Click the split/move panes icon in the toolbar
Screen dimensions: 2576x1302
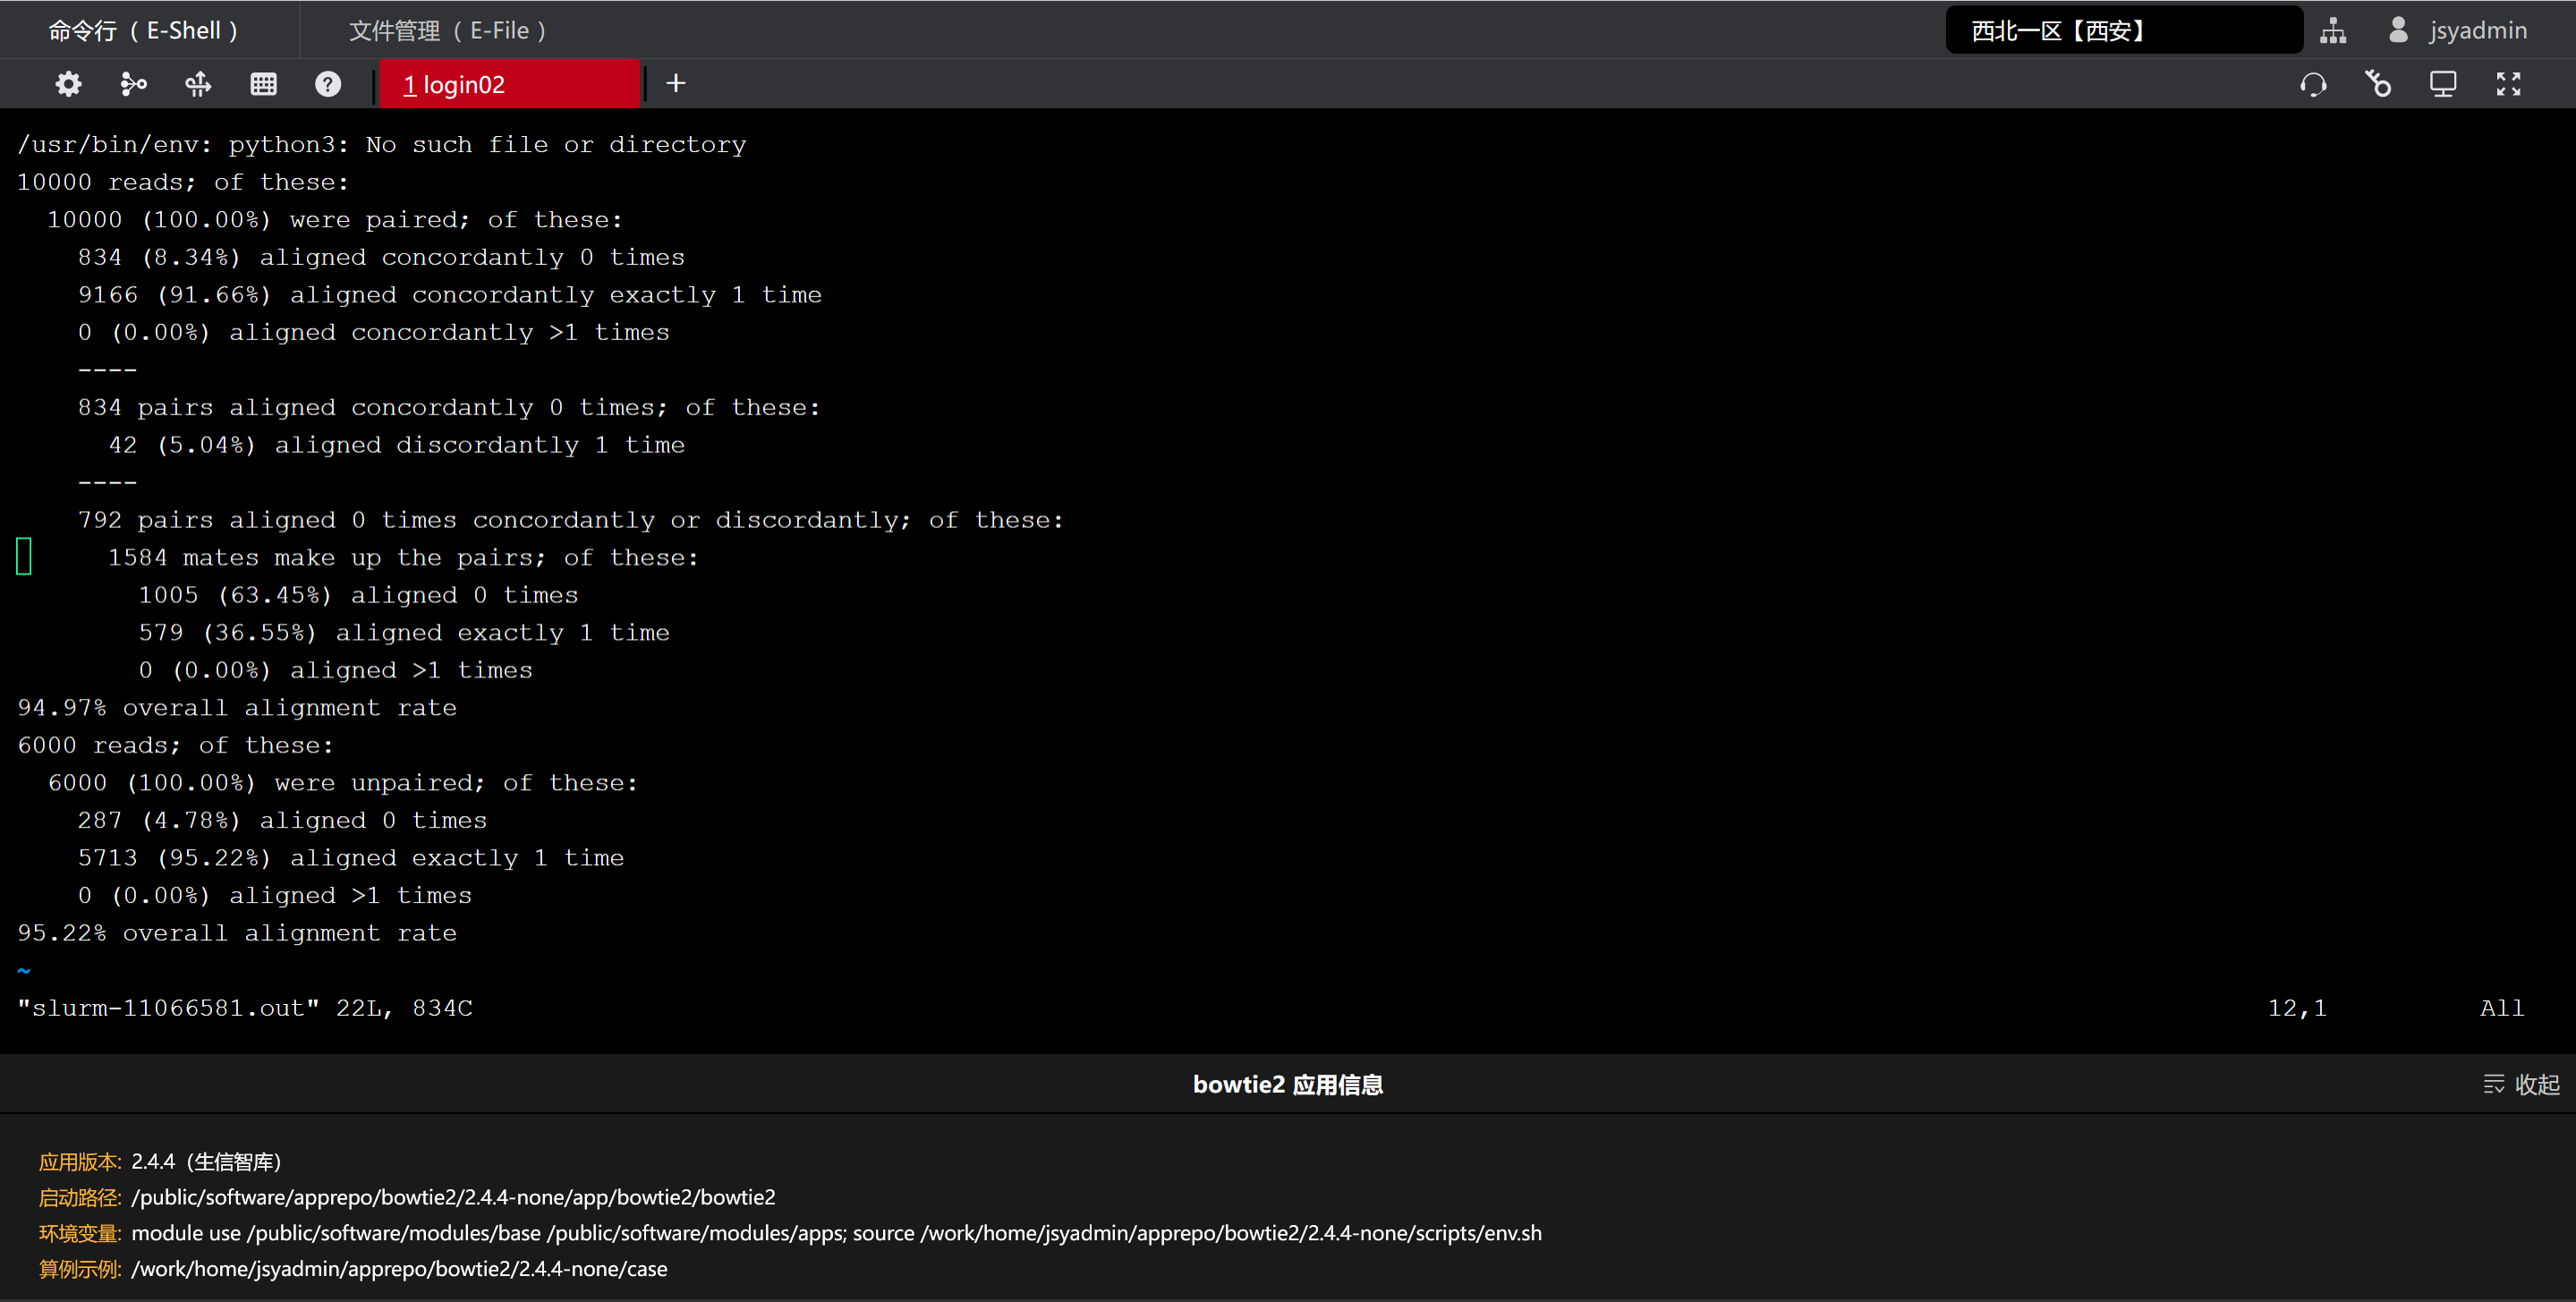(198, 84)
